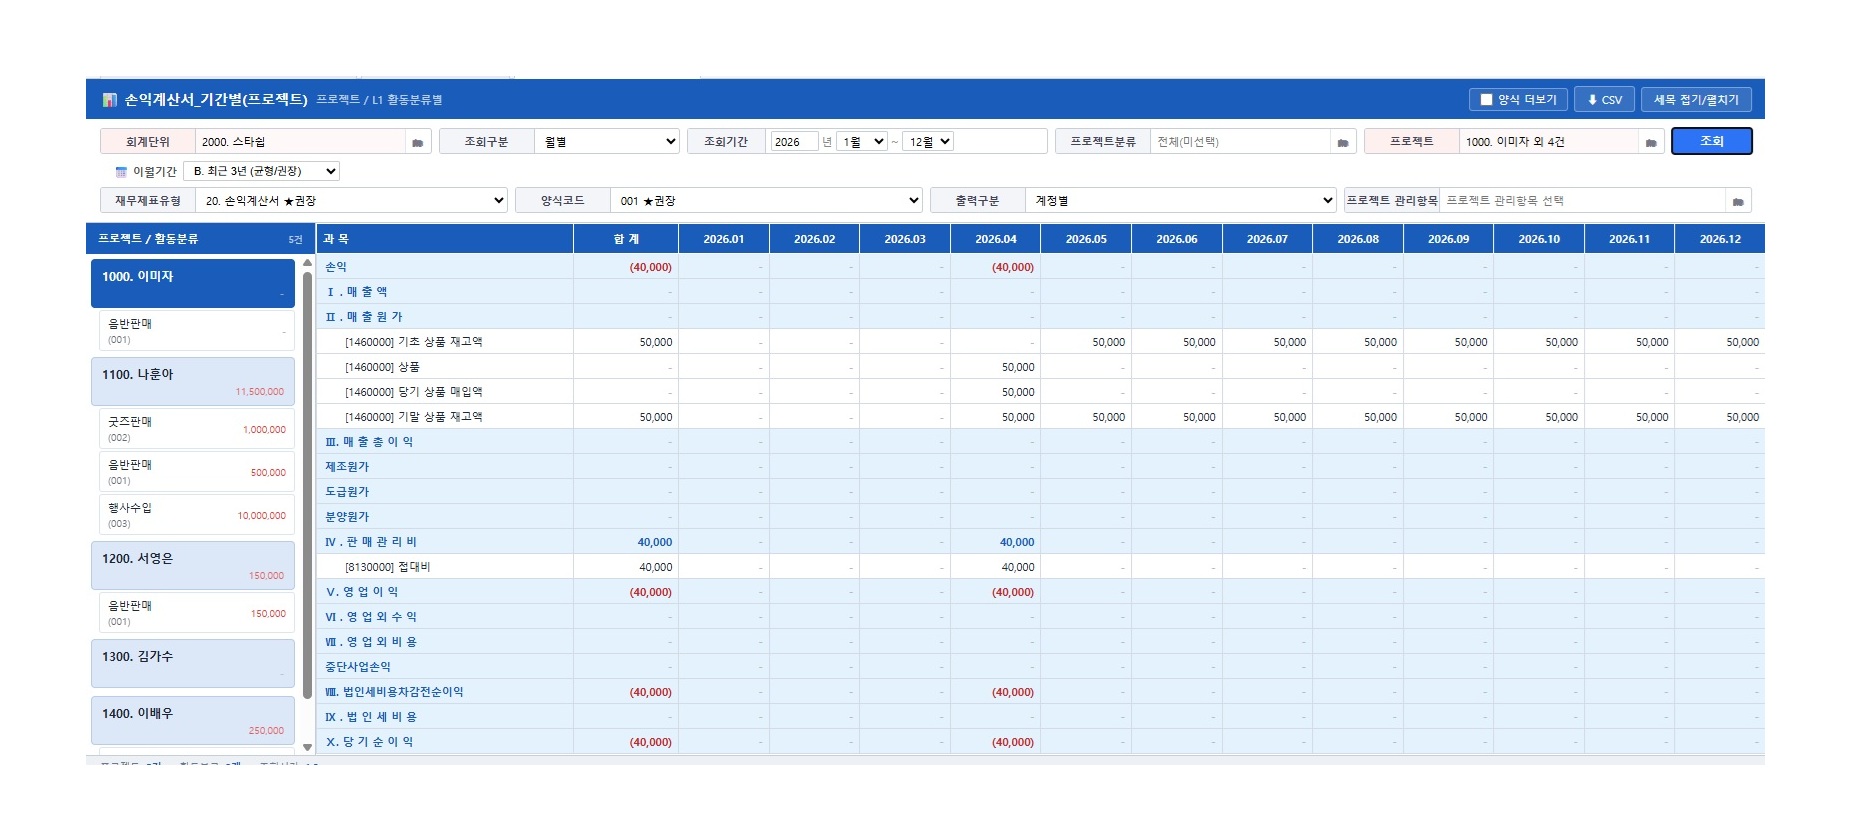1854x836 pixels.
Task: Open the 양식코드 001 dropdown
Action: click(x=767, y=201)
